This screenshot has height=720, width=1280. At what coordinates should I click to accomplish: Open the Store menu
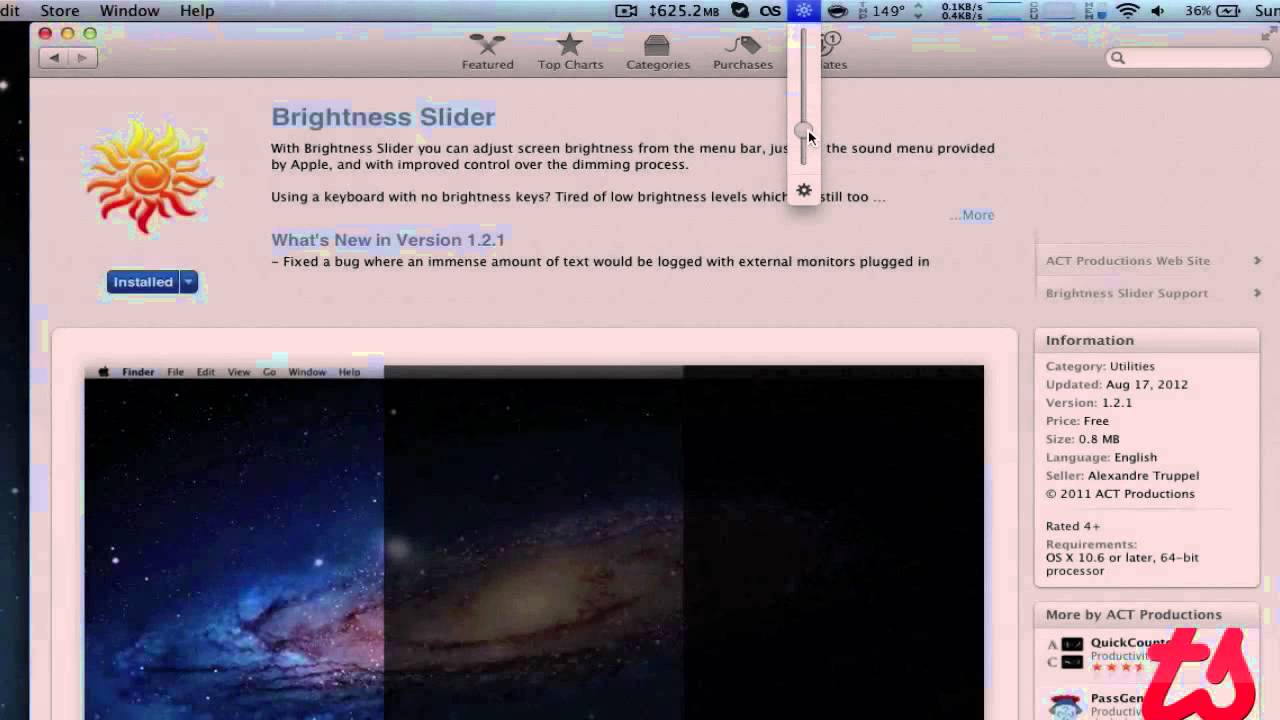(59, 11)
